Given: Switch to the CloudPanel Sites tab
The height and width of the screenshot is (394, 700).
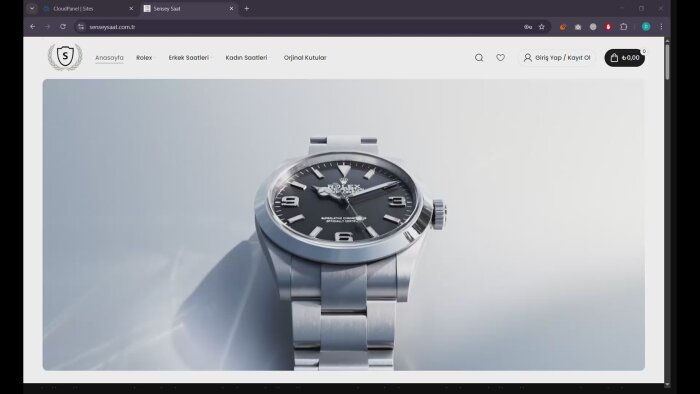Looking at the screenshot, I should (88, 8).
